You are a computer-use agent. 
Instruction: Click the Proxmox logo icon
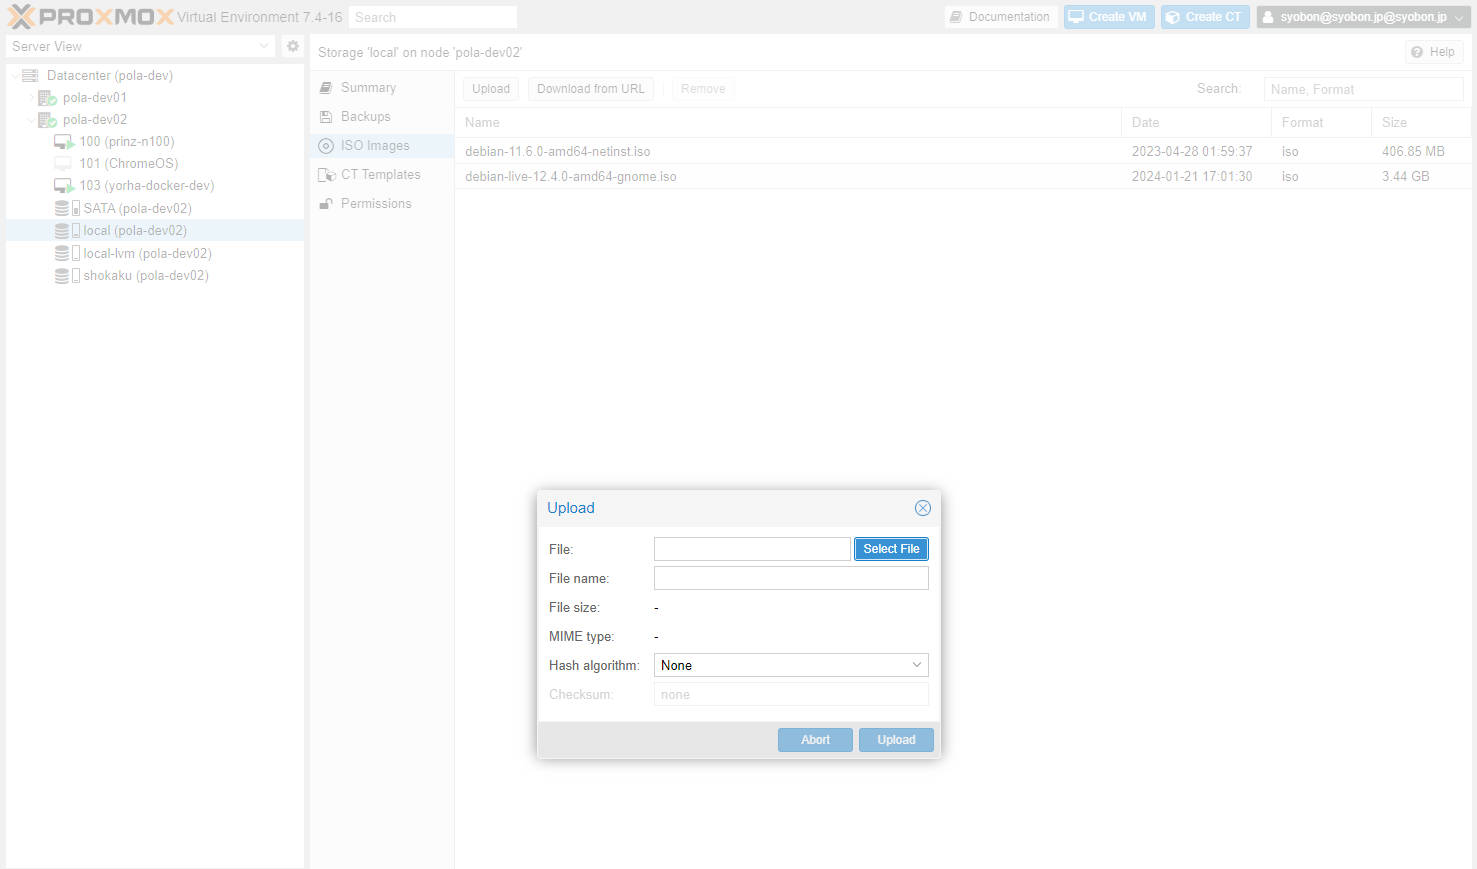point(21,17)
